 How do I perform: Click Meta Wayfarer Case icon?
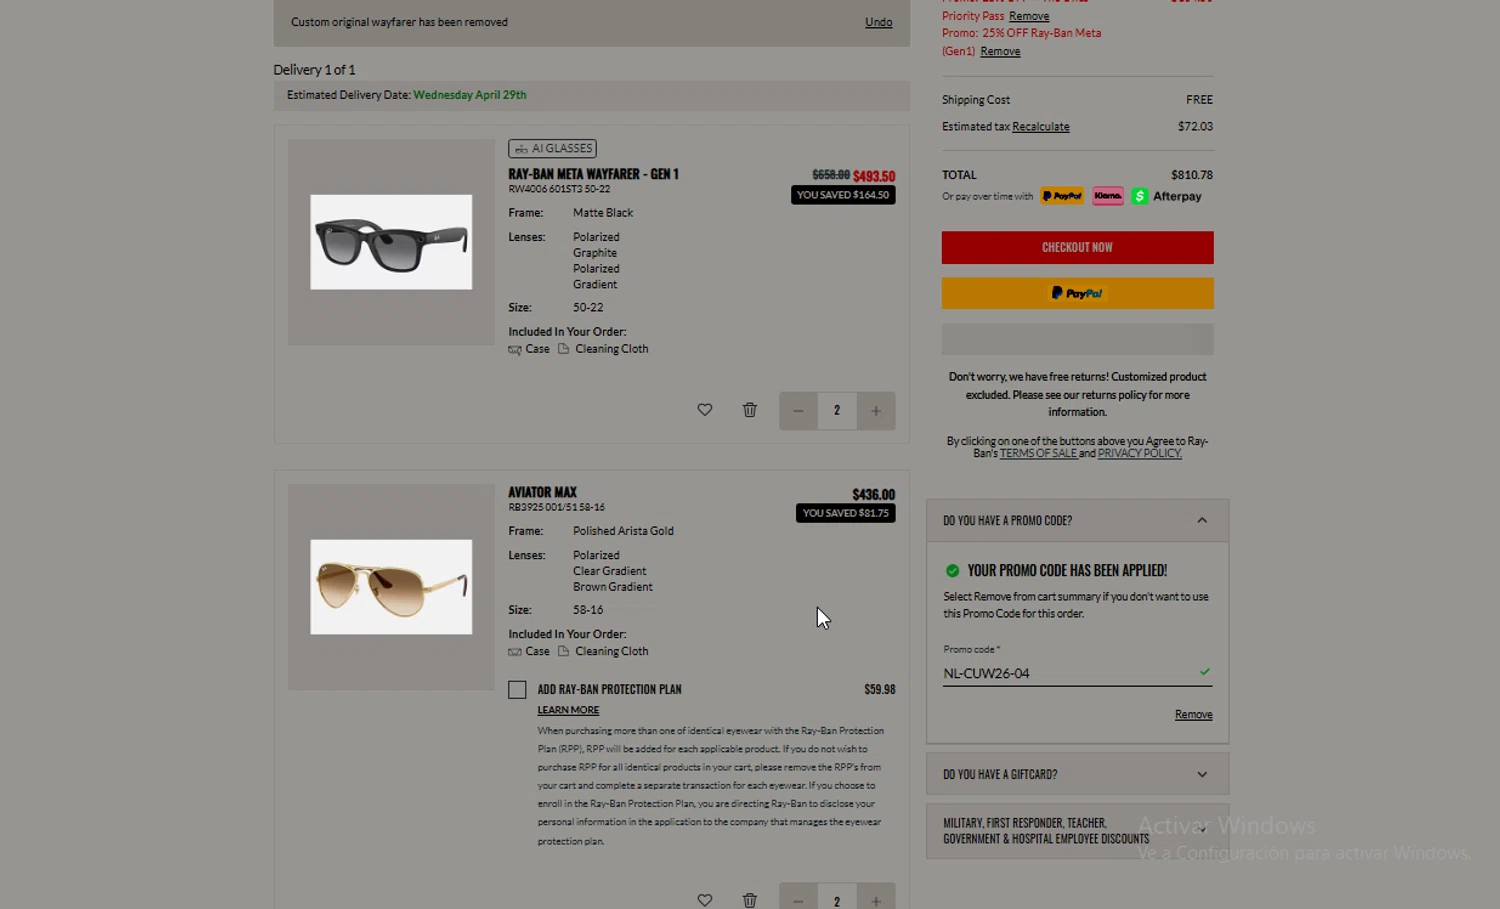[515, 350]
